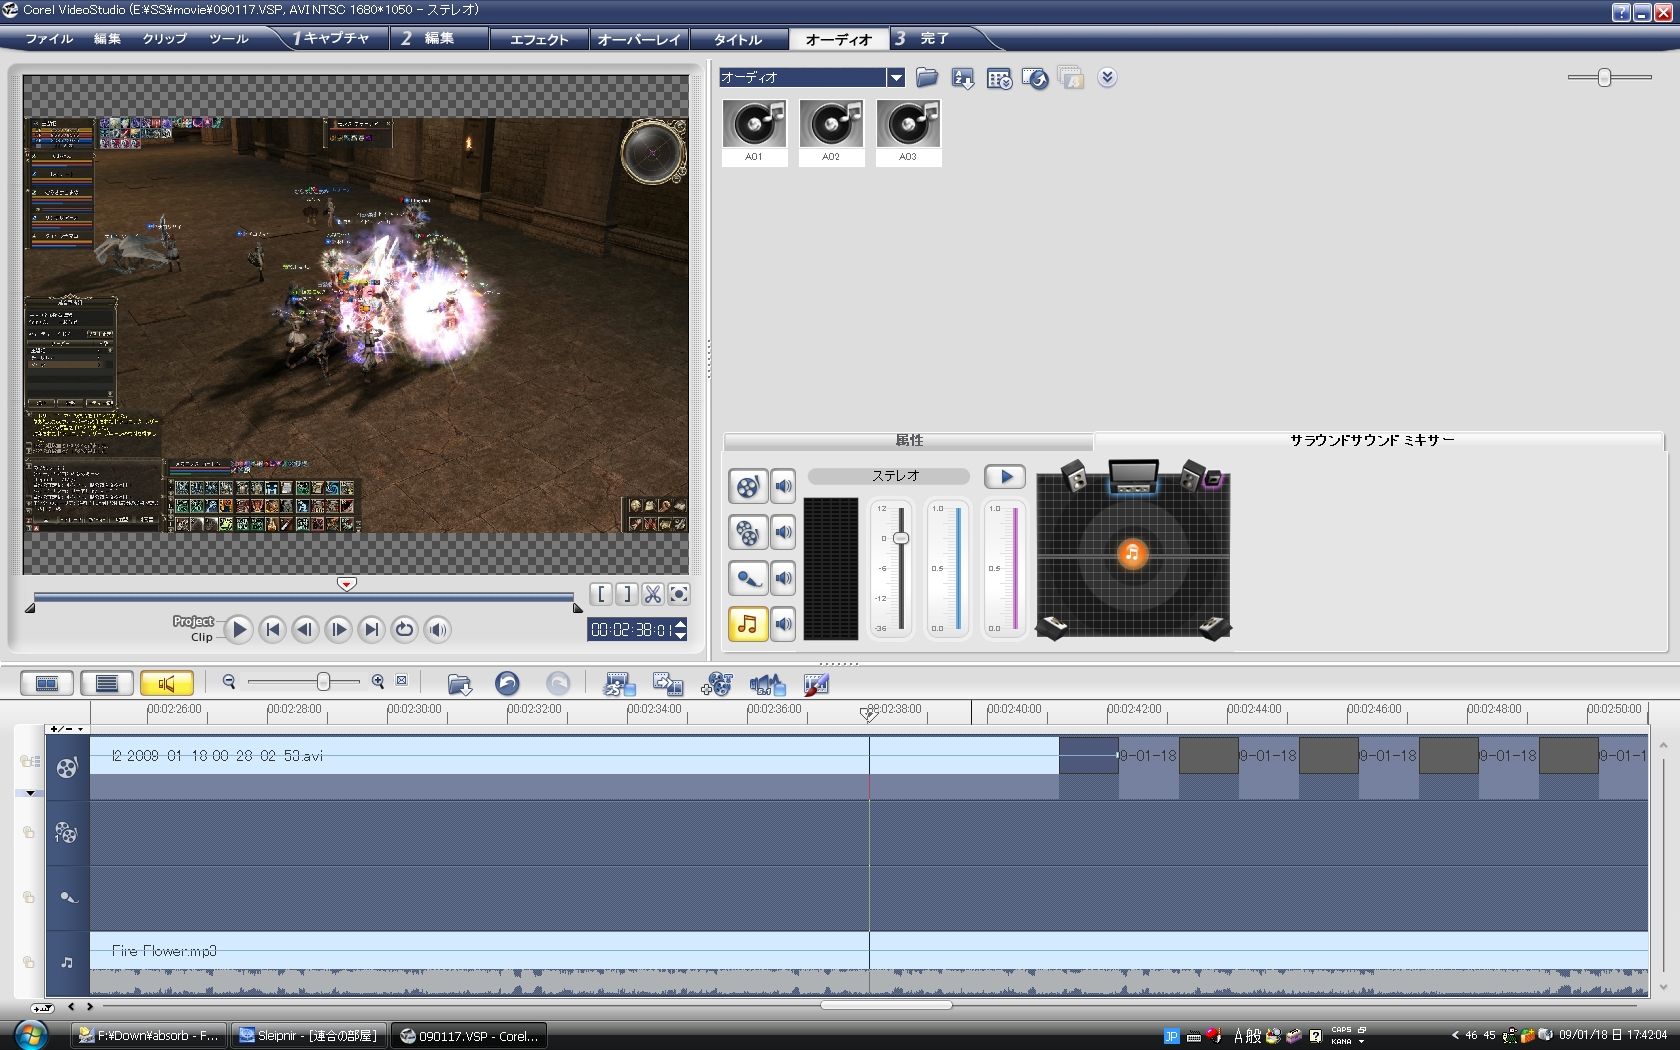Click the orange music note in surround pan

click(x=1132, y=553)
